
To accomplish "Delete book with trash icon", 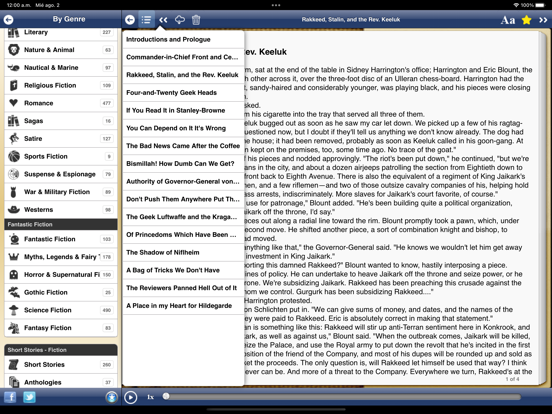I will 196,20.
